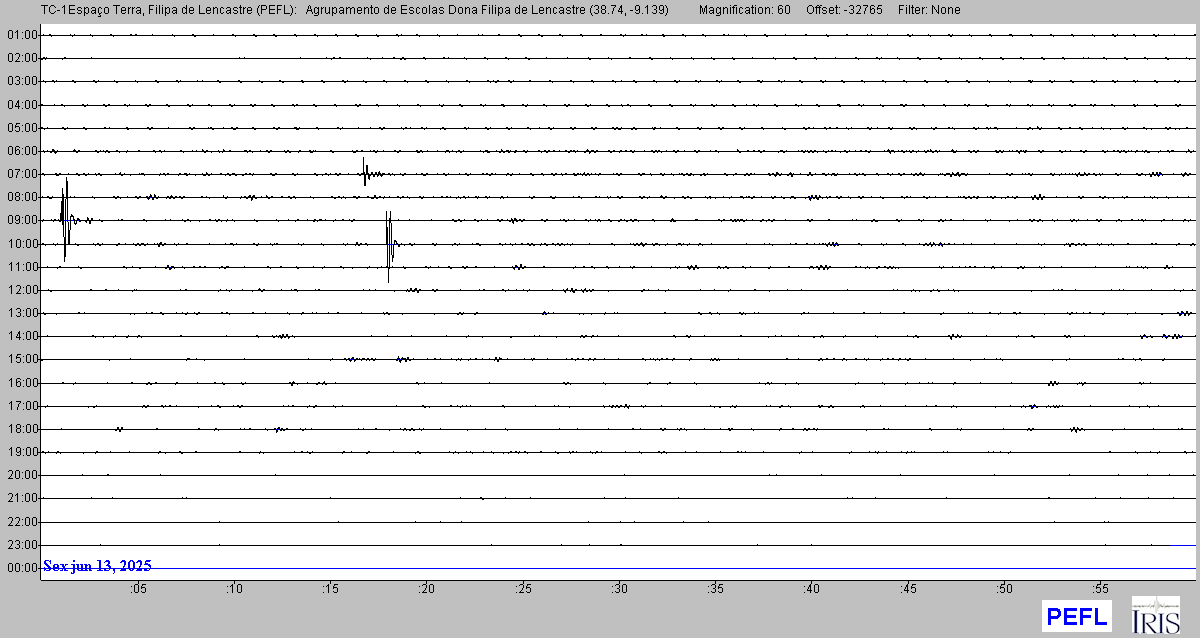The image size is (1200, 638).
Task: Click the 18:00 hour label
Action: pos(22,429)
